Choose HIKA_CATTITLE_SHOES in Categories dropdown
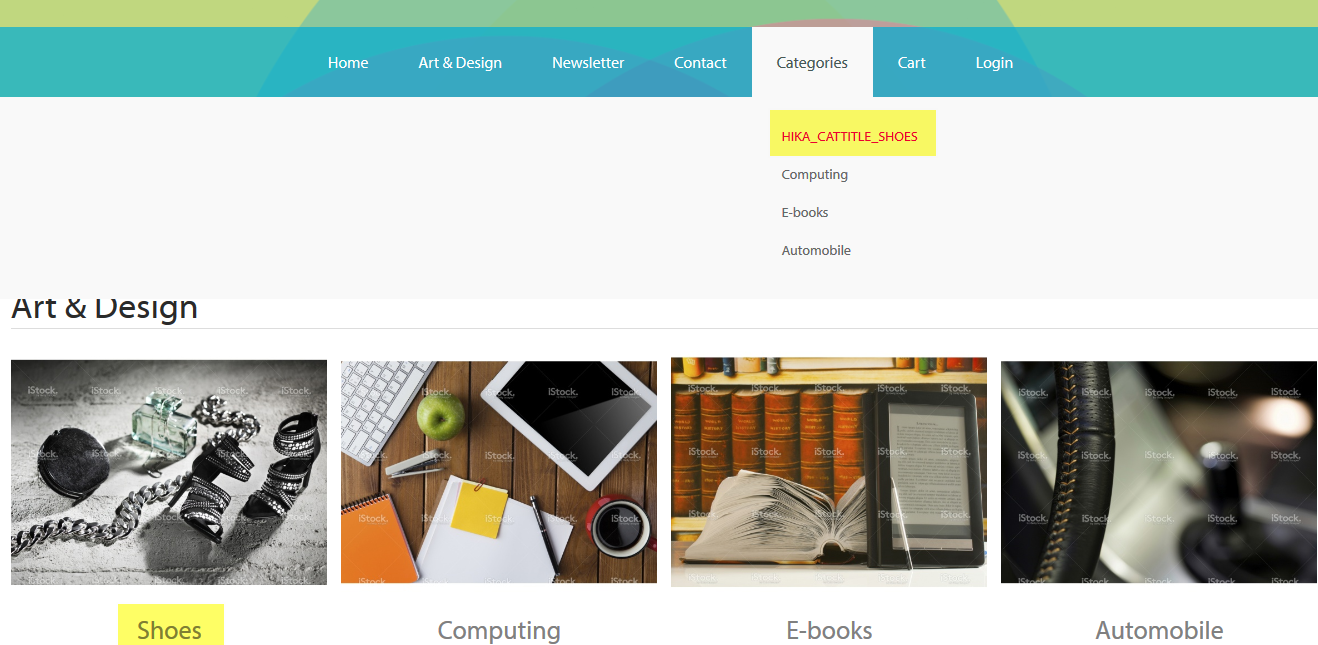This screenshot has height=645, width=1318. pos(850,136)
